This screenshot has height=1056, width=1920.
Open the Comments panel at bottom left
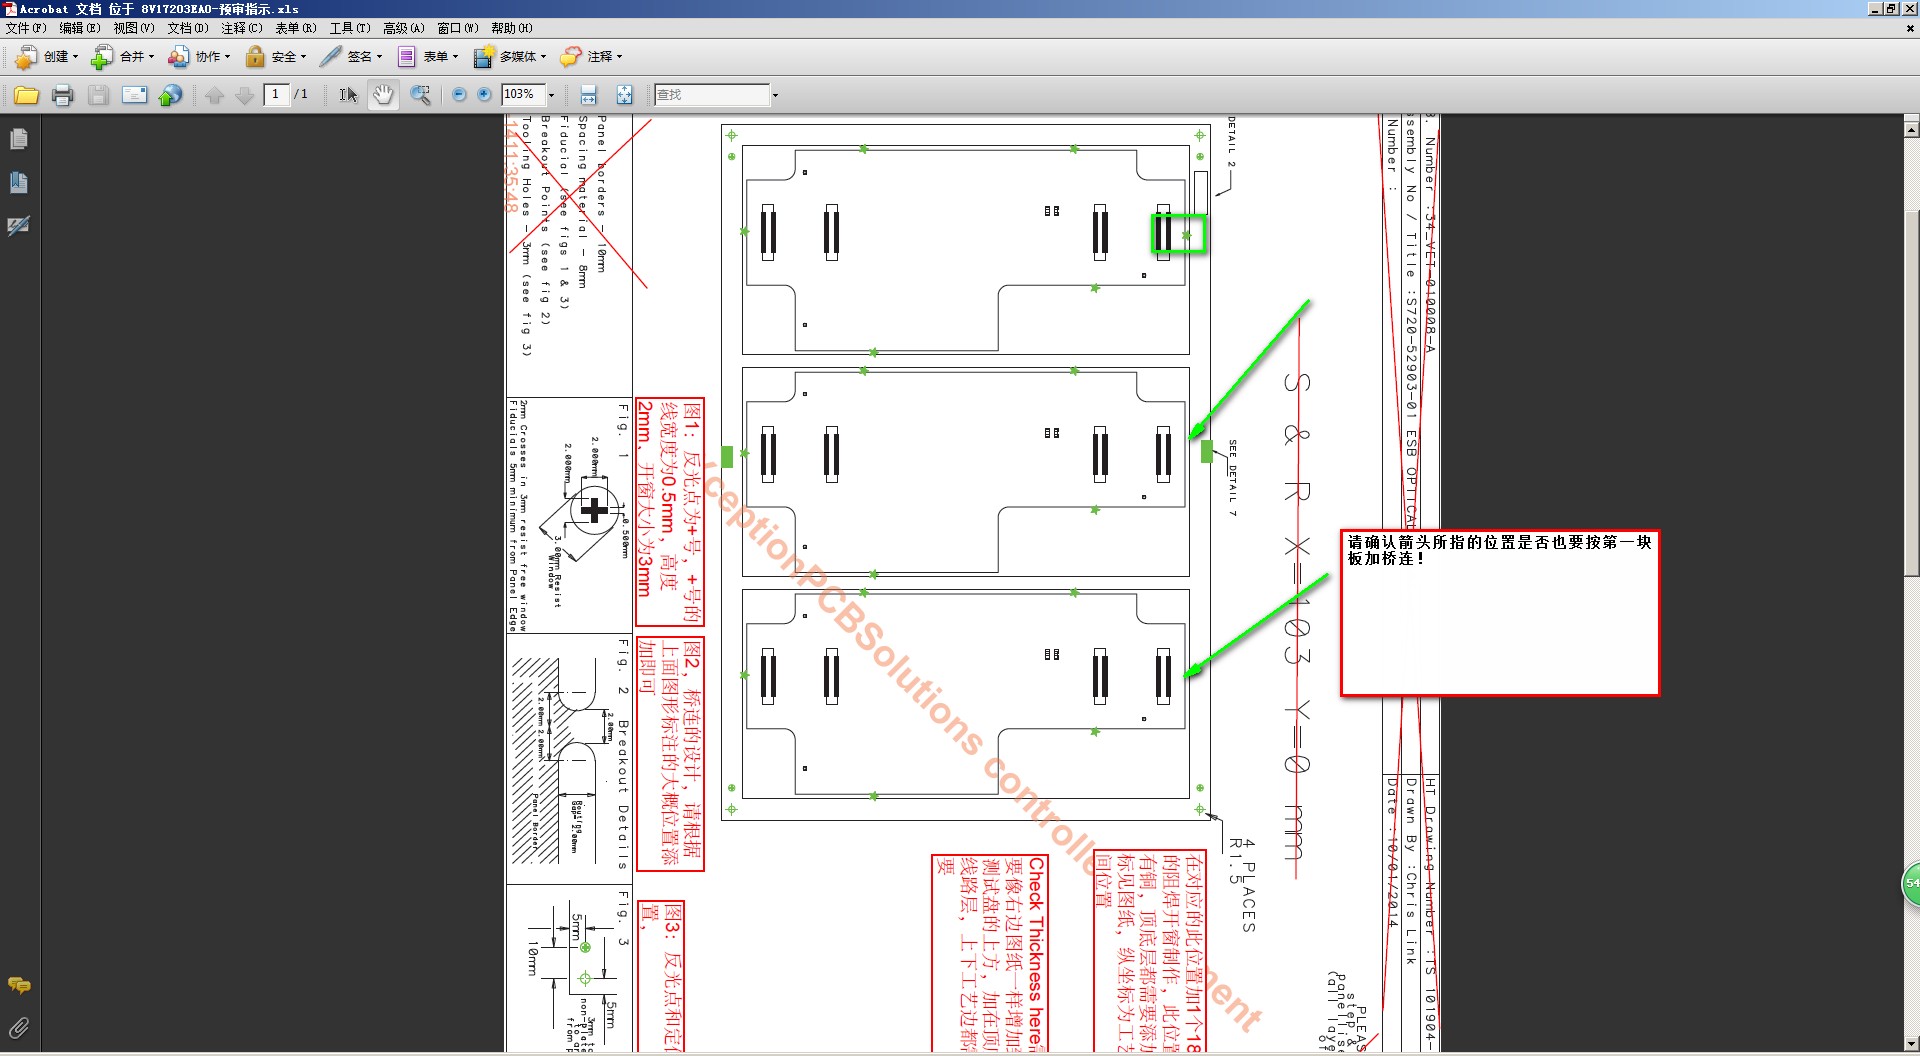tap(18, 986)
